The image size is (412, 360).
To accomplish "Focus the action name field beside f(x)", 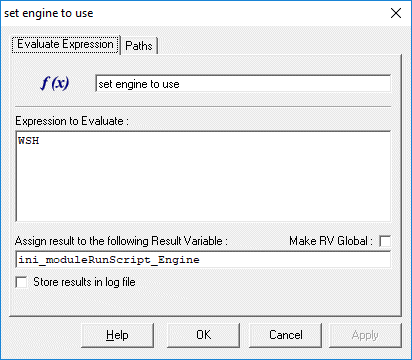I will 243,84.
